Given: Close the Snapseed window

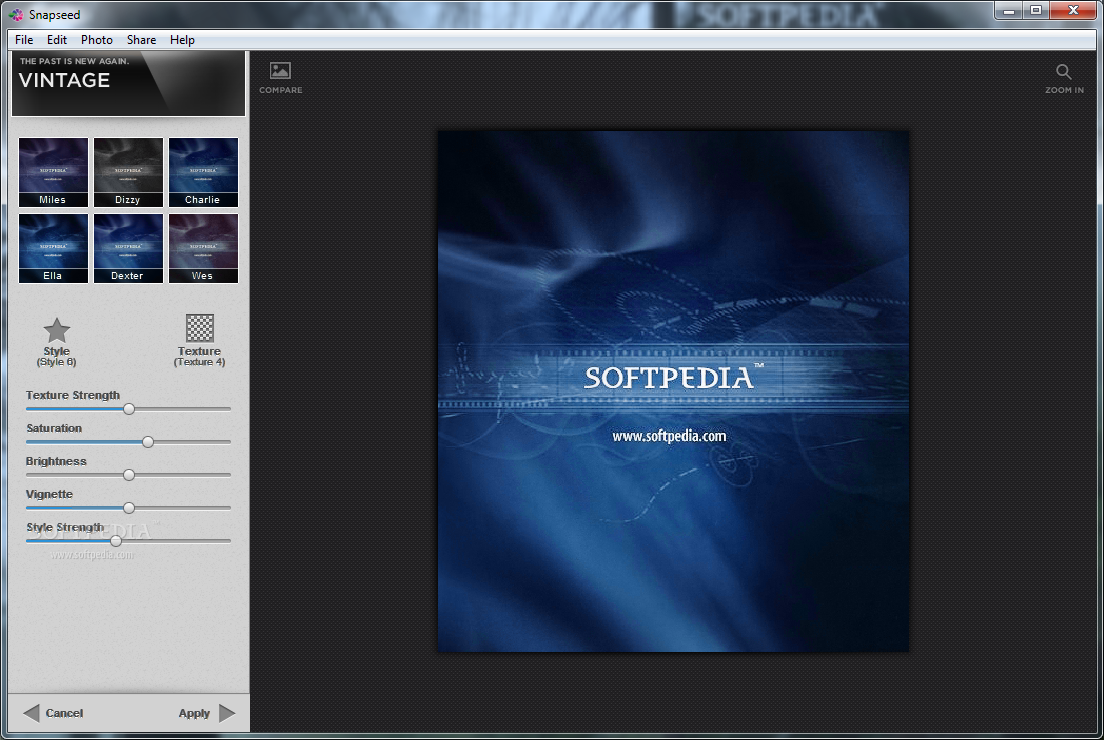Looking at the screenshot, I should [1073, 11].
